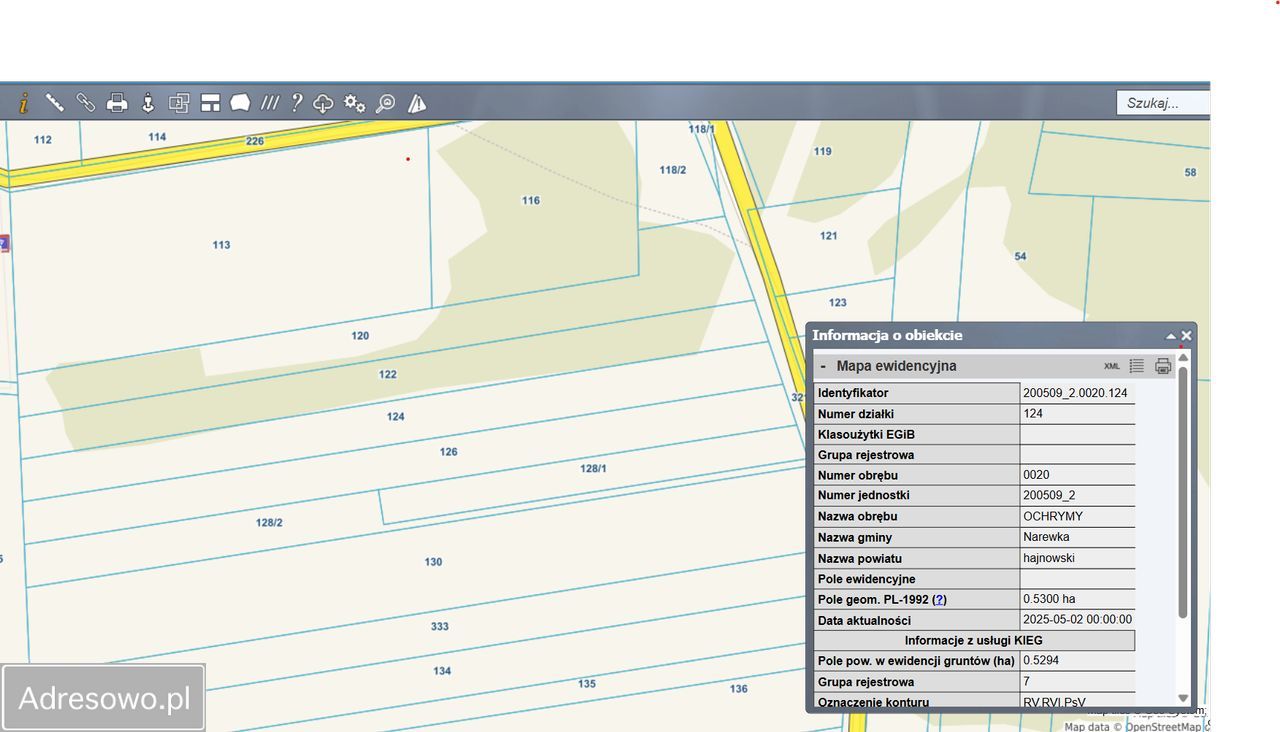1280x732 pixels.
Task: Open the map layout panels tool
Action: (210, 103)
